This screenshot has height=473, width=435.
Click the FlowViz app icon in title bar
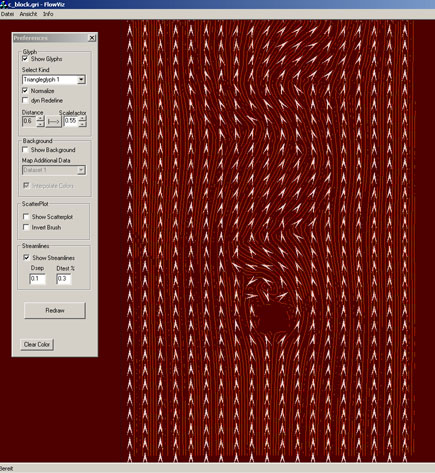3,4
